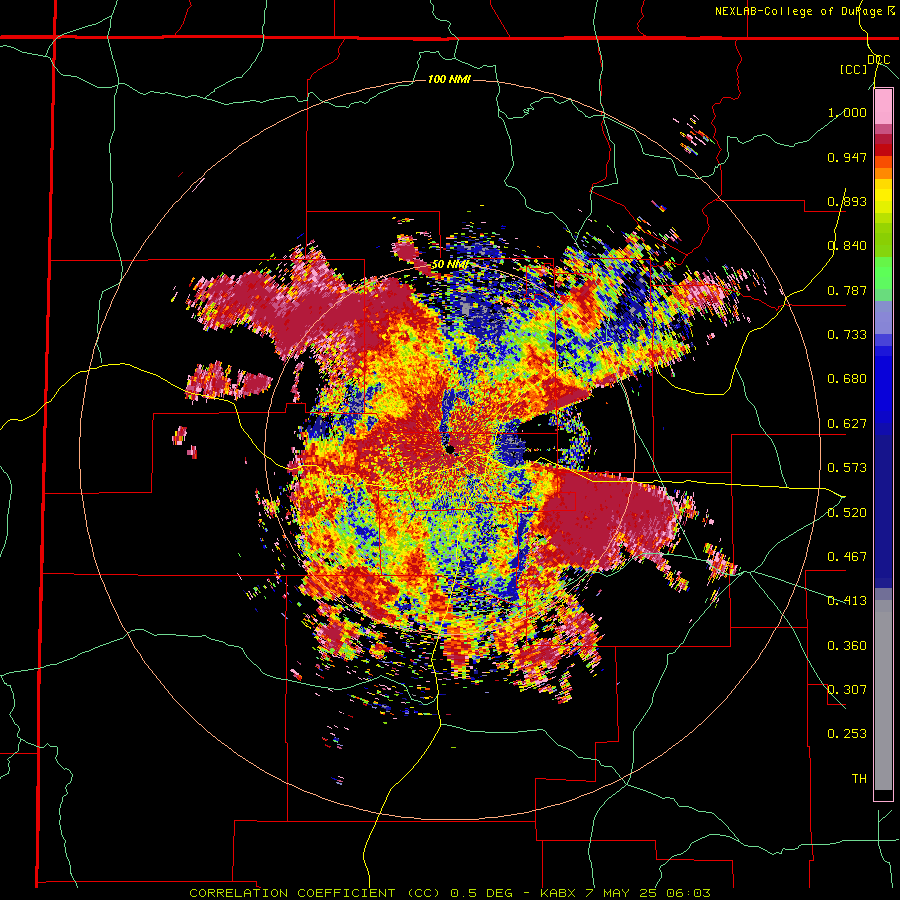This screenshot has width=900, height=900.
Task: Click the 0.253 legend value
Action: point(847,734)
